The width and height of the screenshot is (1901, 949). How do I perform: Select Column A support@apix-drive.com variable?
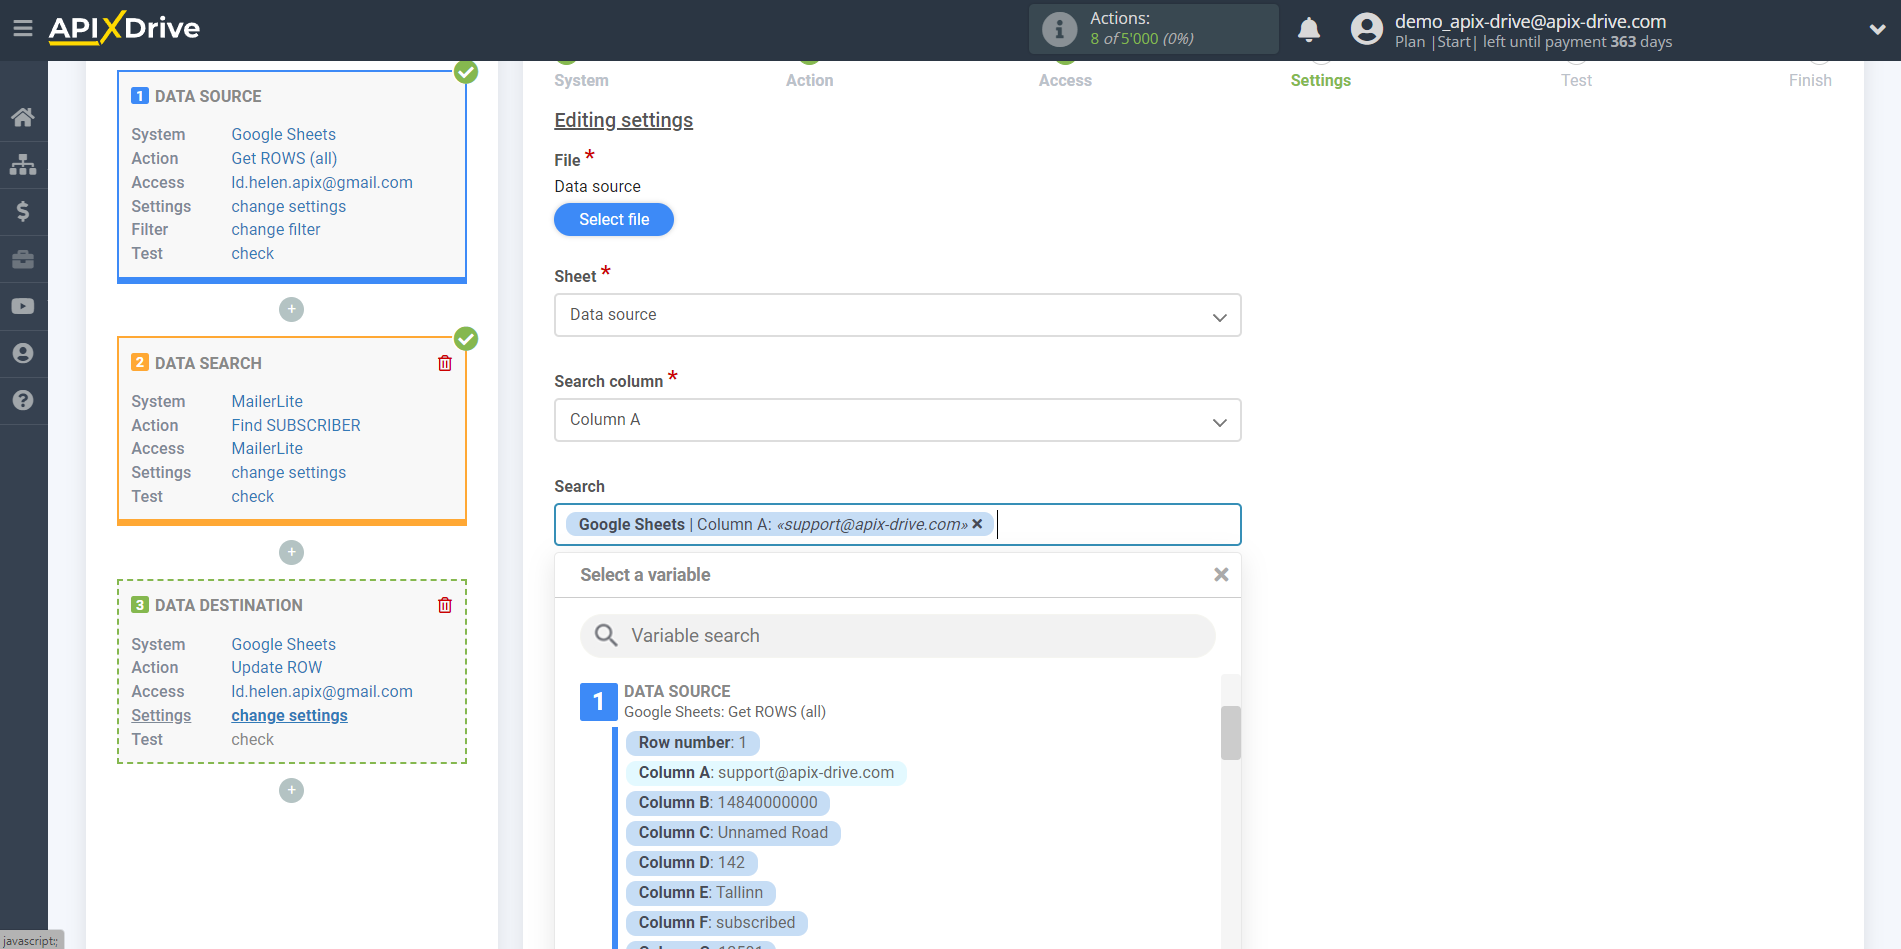click(766, 773)
